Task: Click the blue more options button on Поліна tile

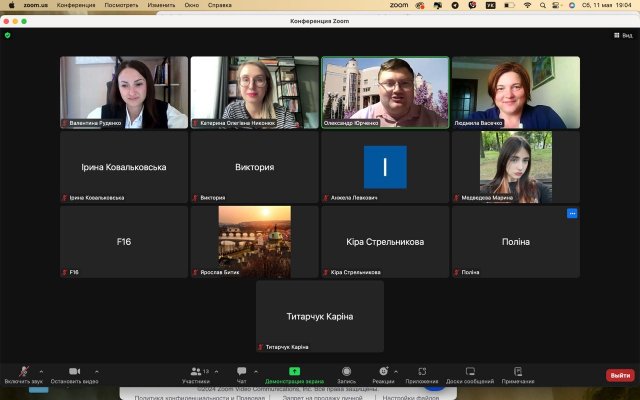Action: (572, 213)
